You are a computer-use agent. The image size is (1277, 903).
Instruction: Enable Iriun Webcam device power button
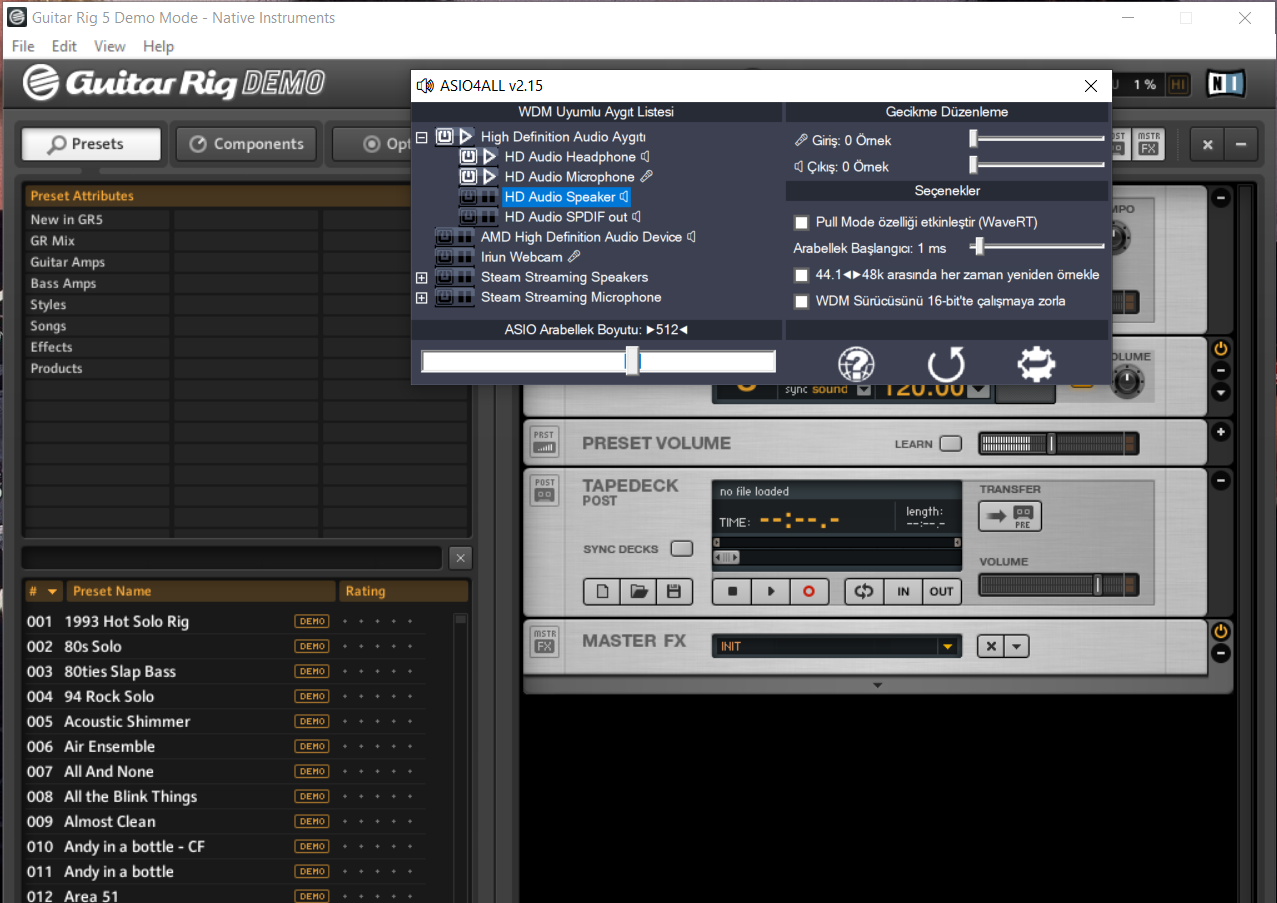(x=444, y=257)
